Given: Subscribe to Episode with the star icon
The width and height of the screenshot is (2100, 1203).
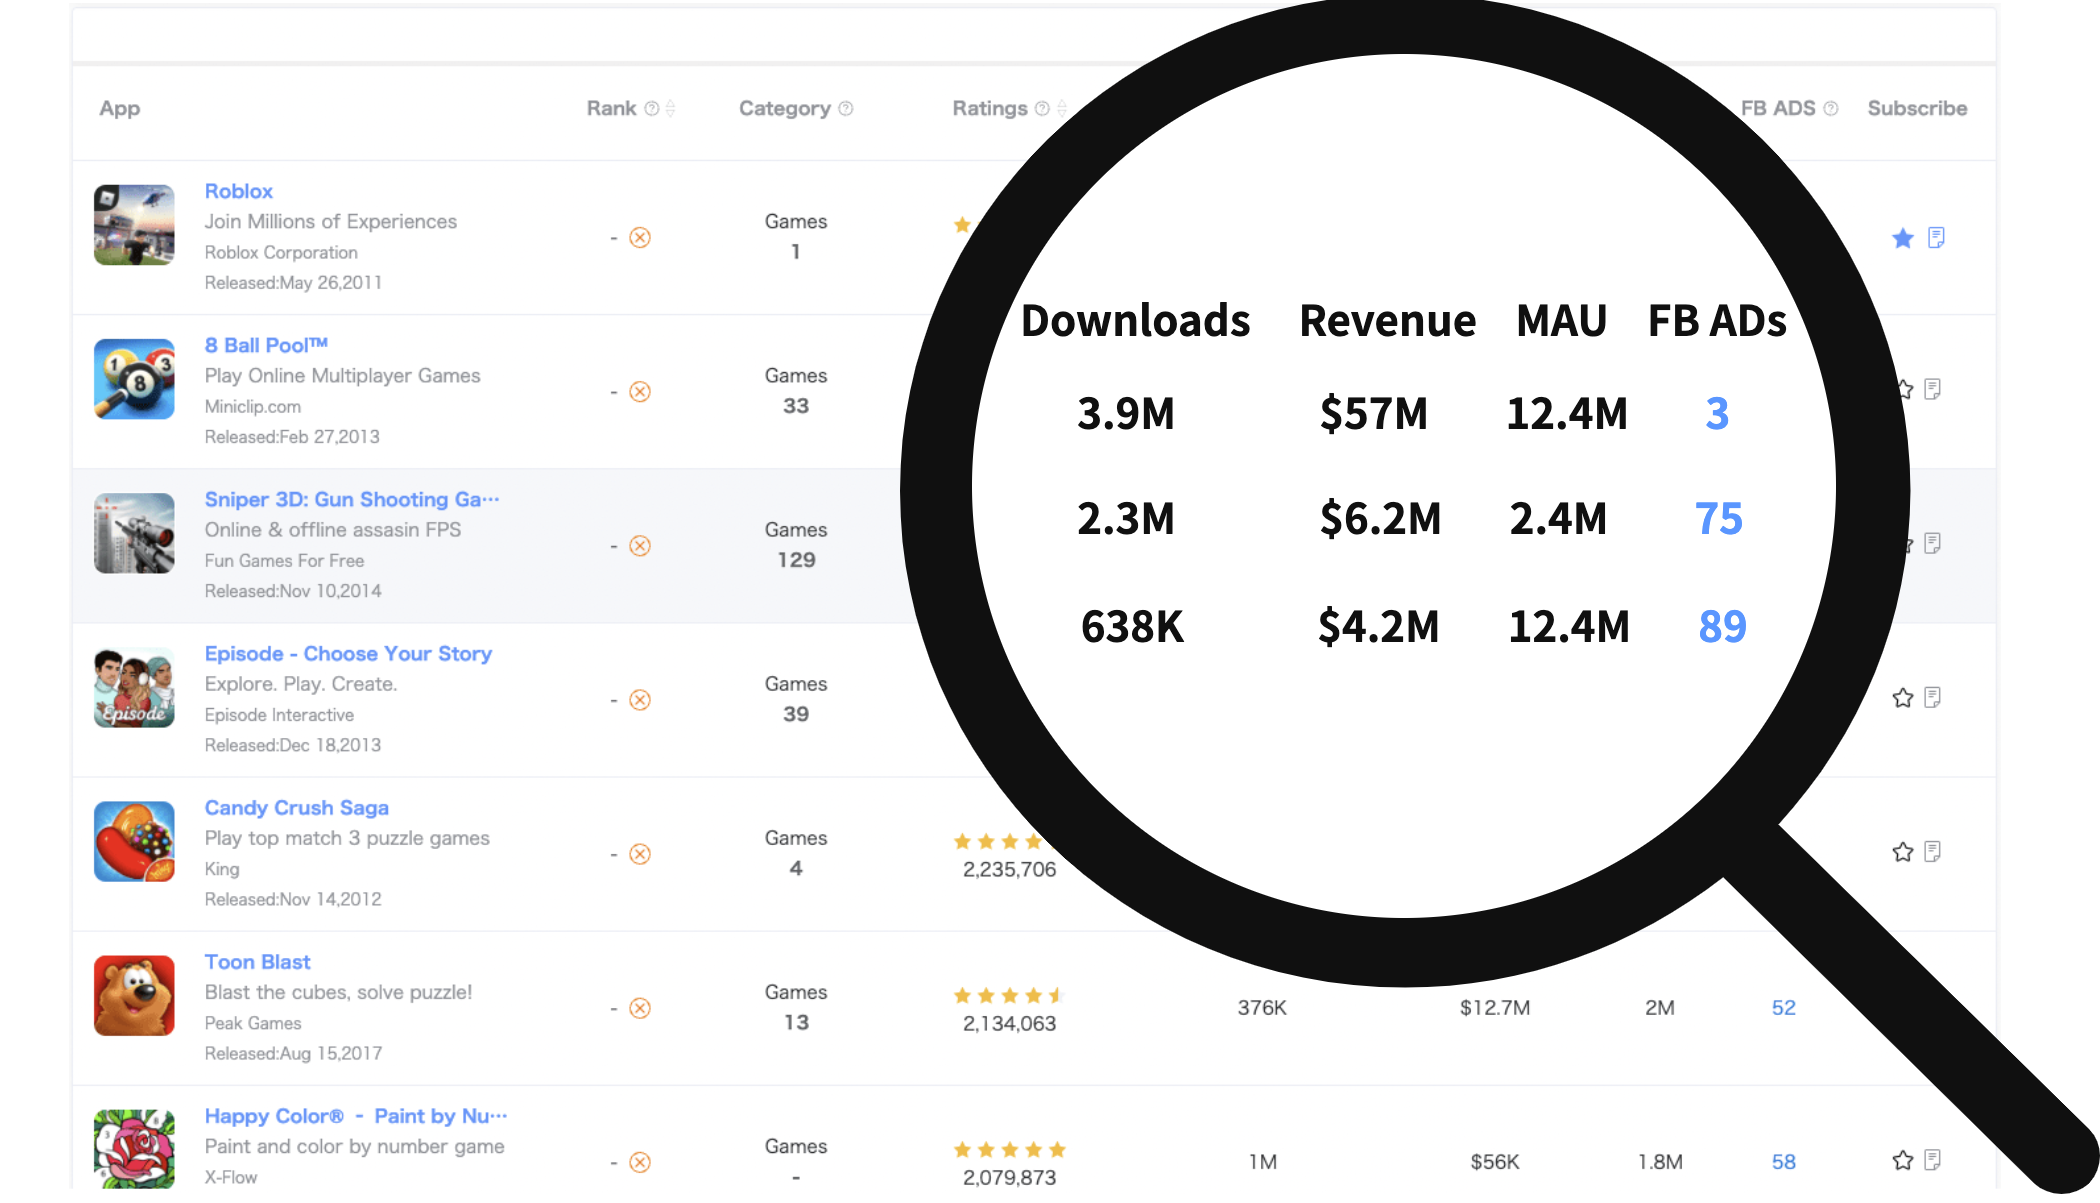Looking at the screenshot, I should pyautogui.click(x=1902, y=697).
